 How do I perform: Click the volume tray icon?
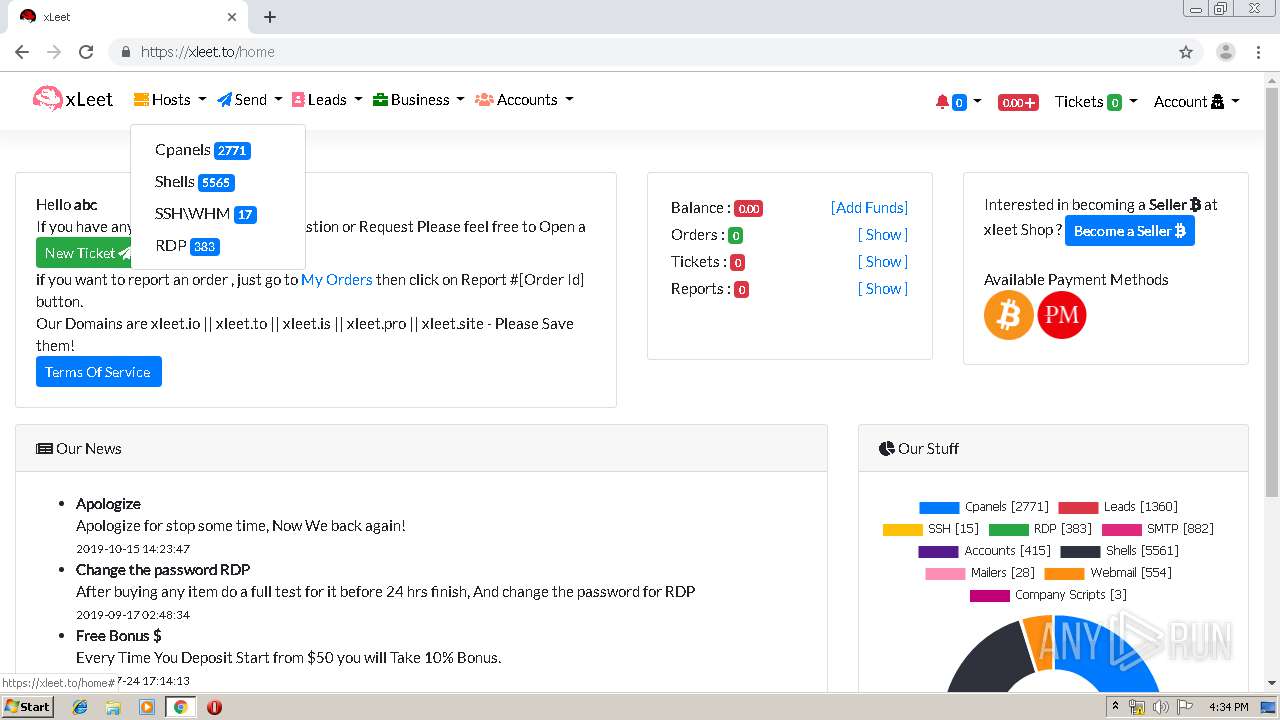coord(1160,707)
